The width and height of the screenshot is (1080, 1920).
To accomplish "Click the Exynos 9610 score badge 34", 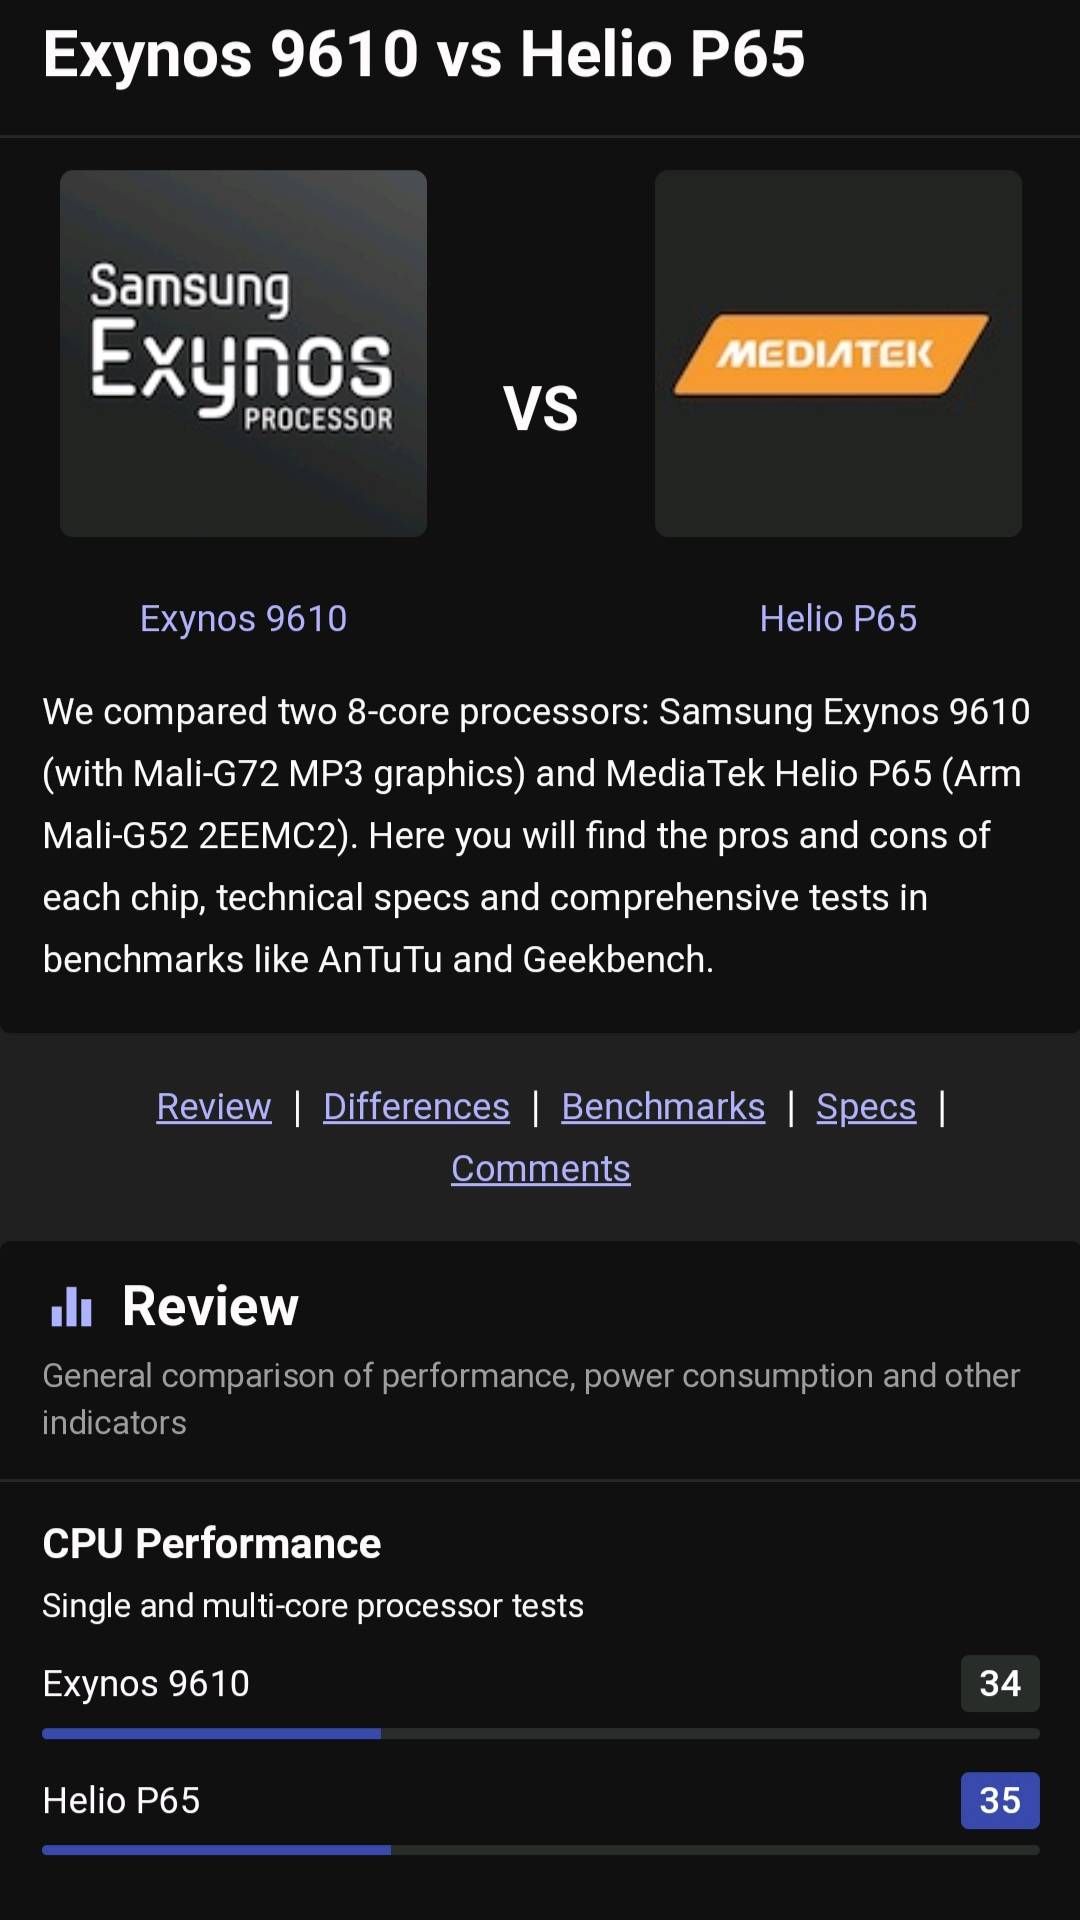I will point(1000,1683).
